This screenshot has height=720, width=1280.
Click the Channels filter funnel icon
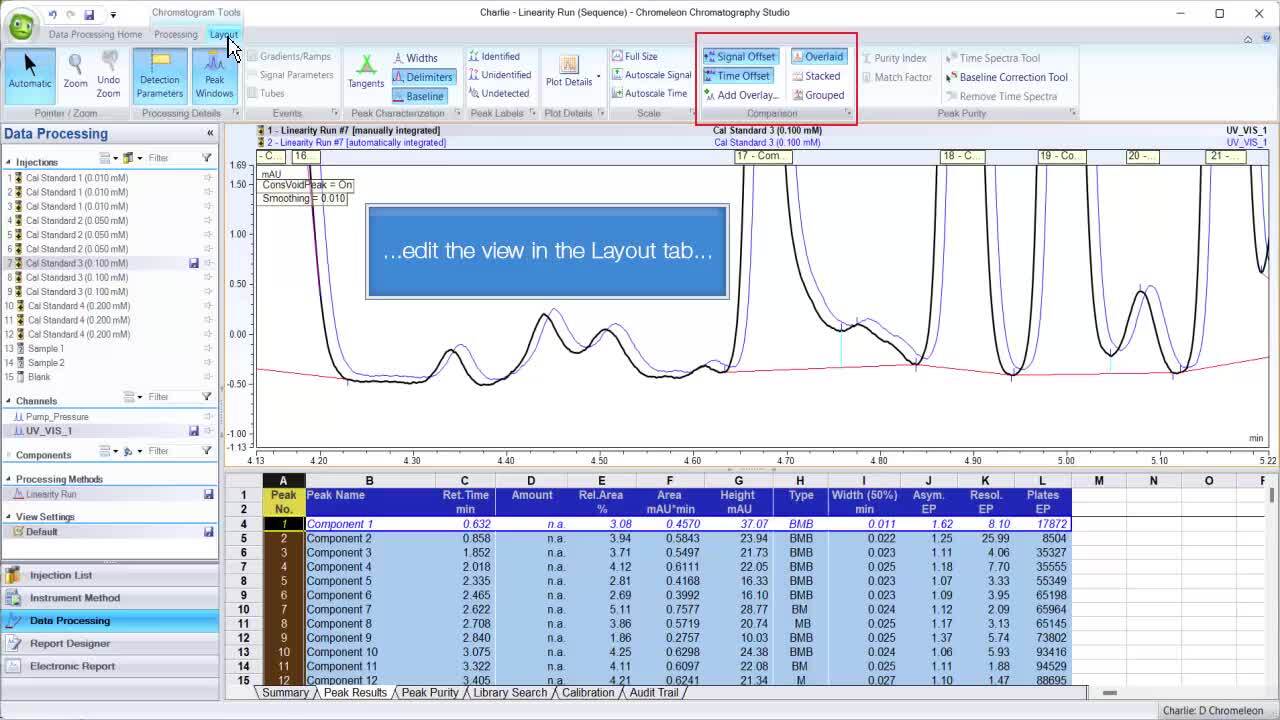[x=207, y=397]
